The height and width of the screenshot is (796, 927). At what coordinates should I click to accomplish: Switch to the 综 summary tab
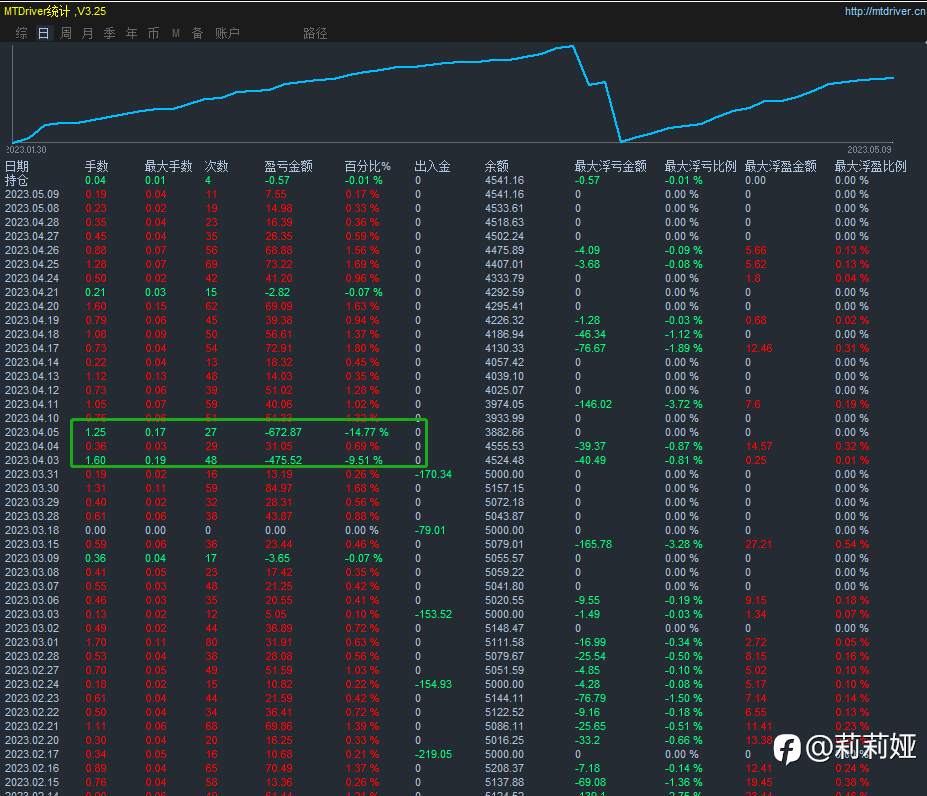(x=21, y=33)
